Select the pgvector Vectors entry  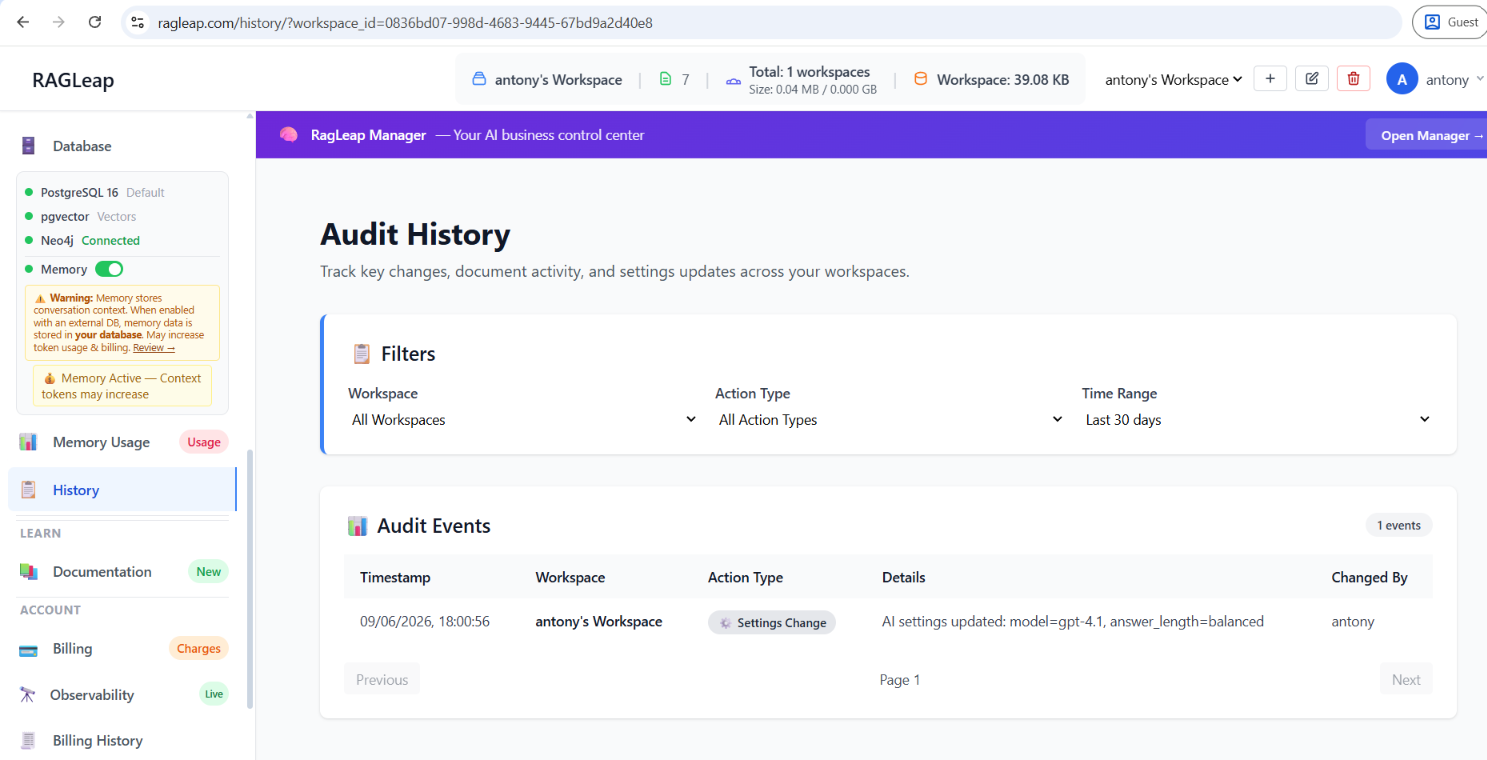(80, 216)
